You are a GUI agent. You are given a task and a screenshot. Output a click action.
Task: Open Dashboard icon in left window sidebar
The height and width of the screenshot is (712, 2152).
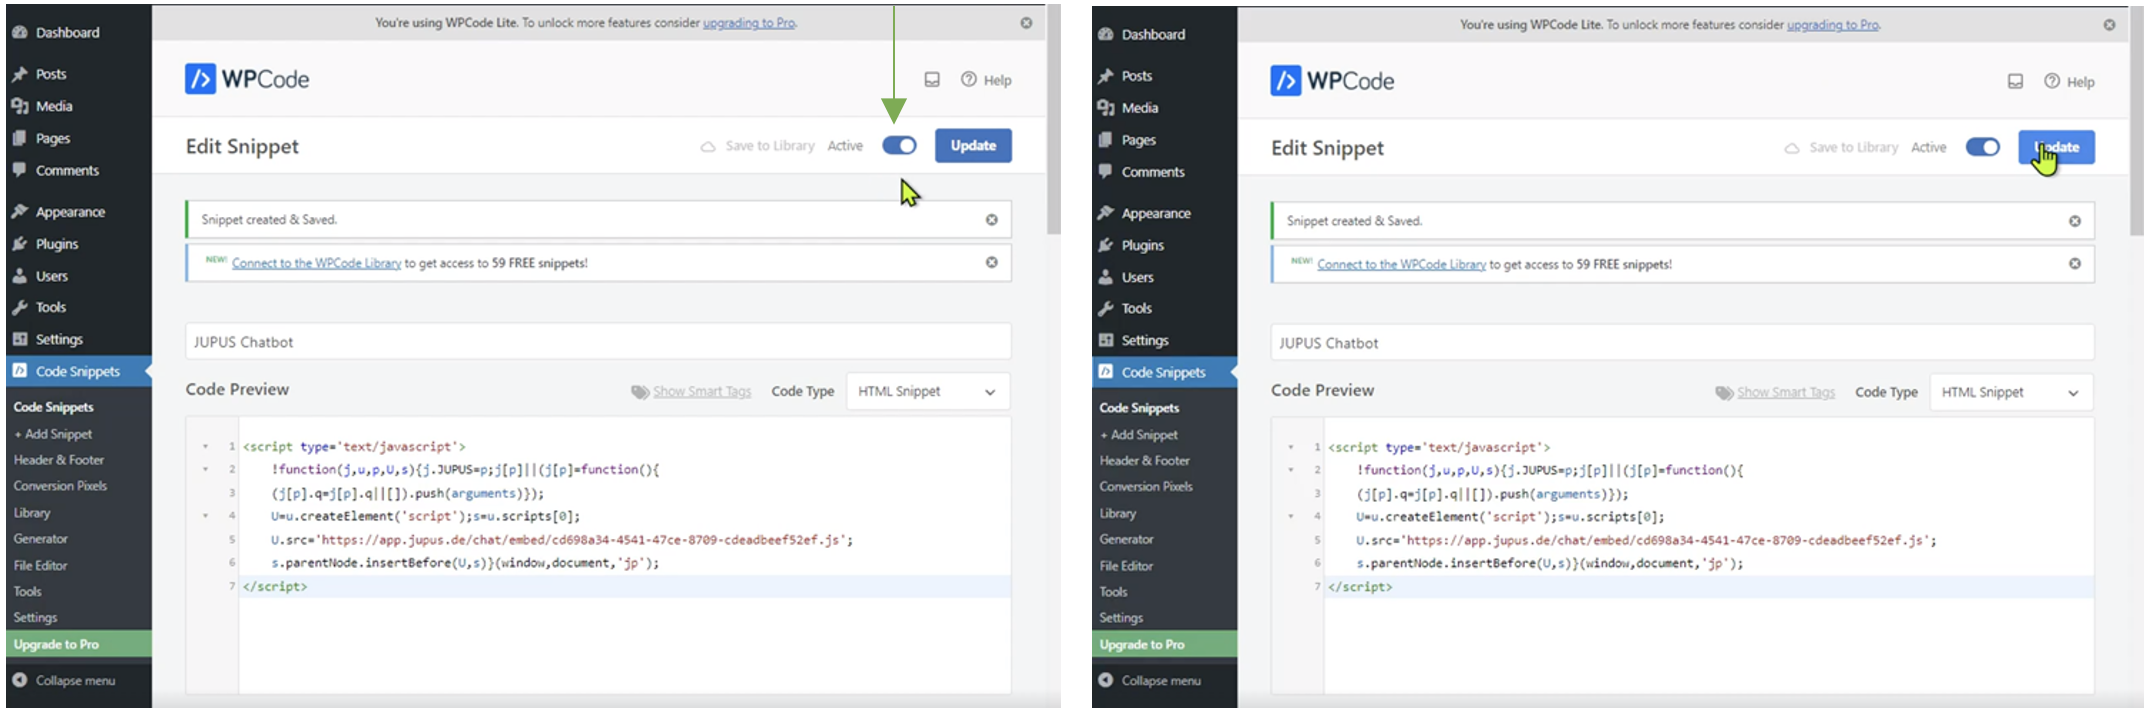point(19,32)
